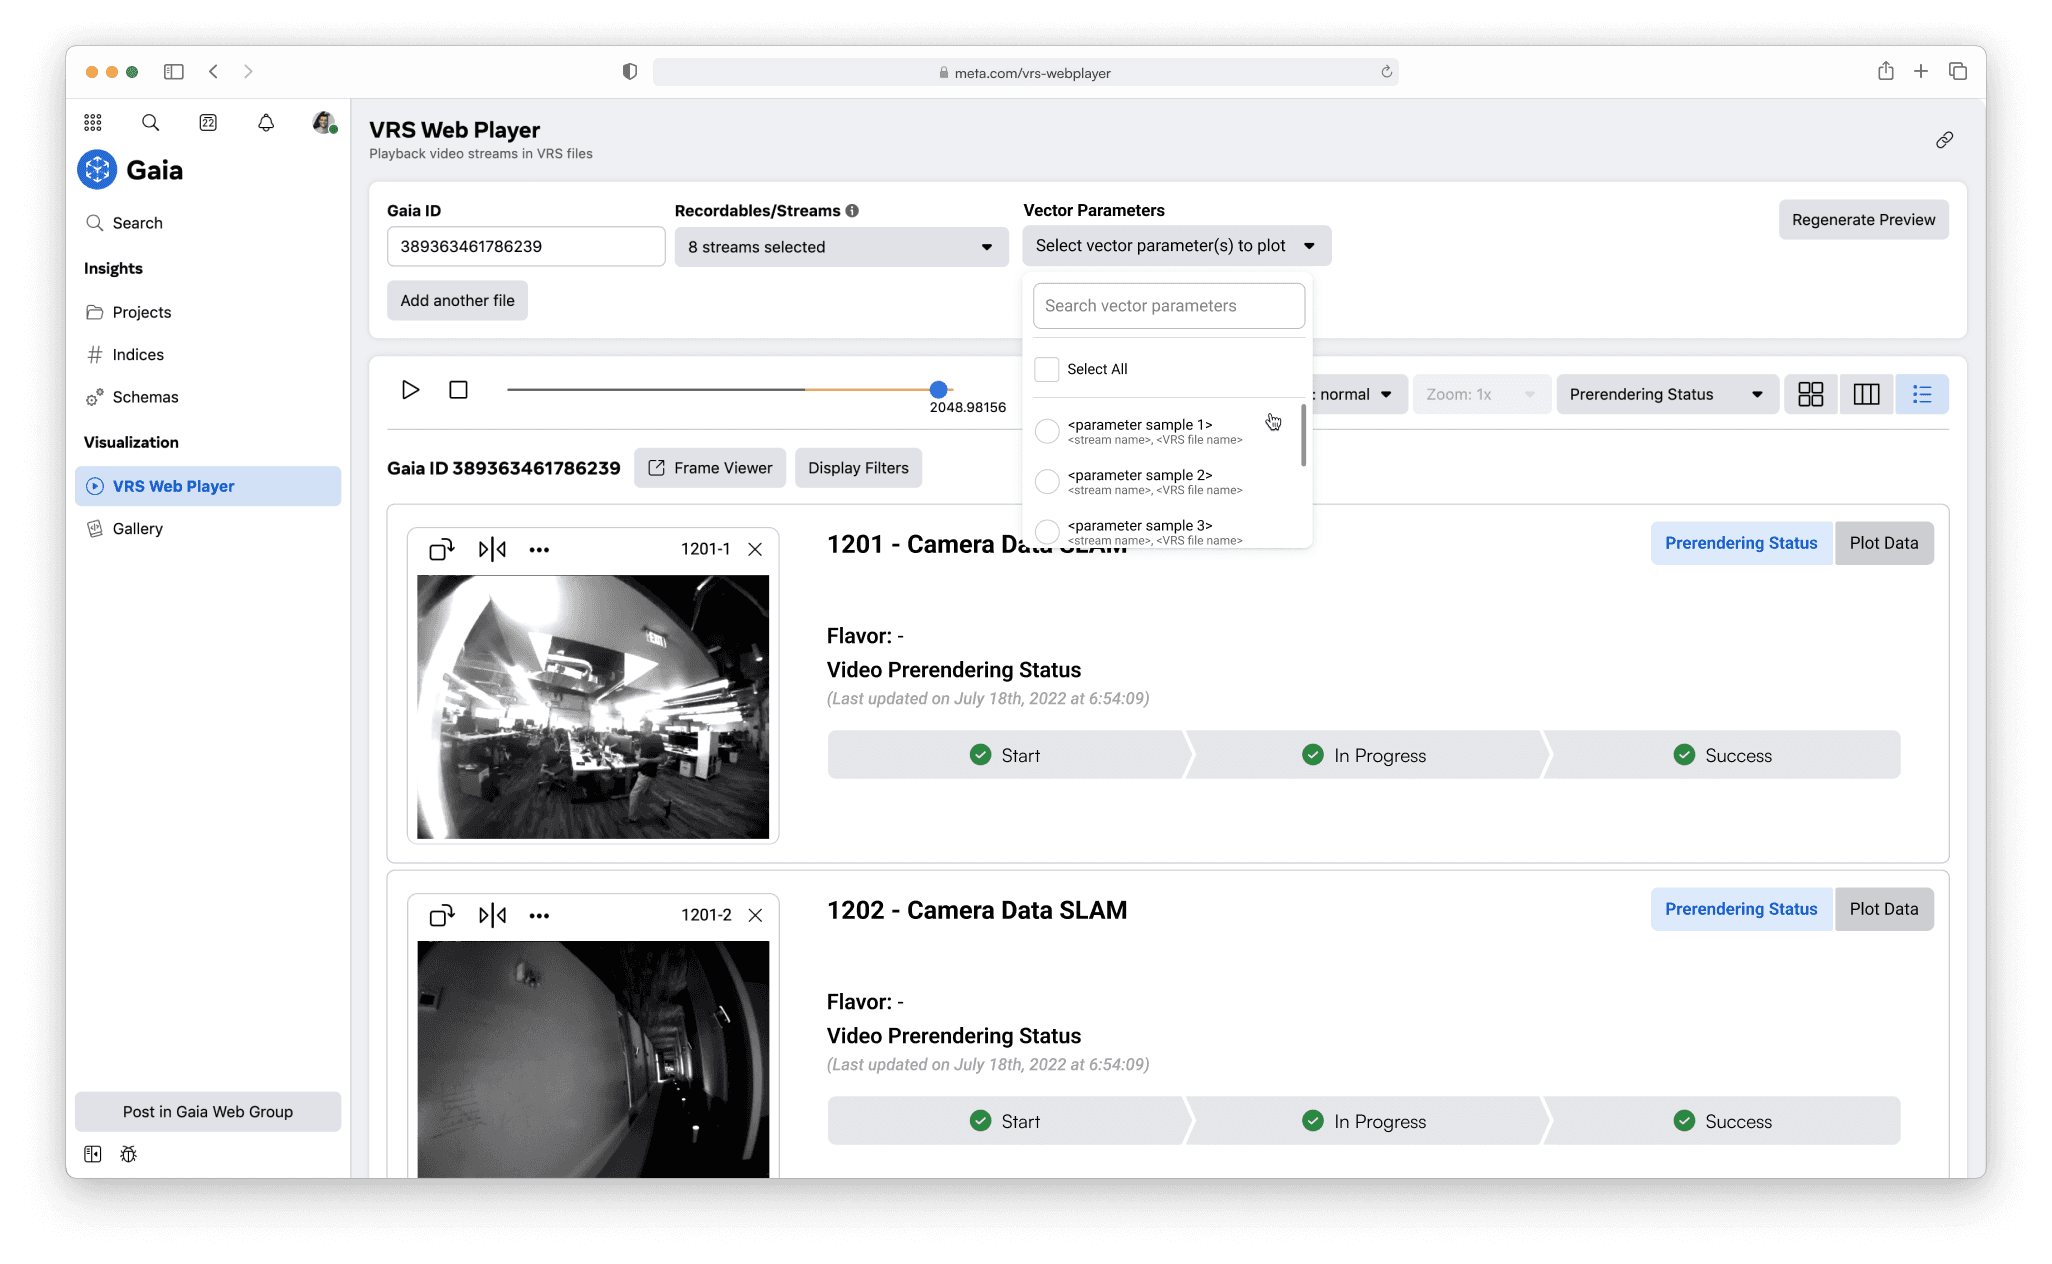Screen dimensions: 2052x1264
Task: Stop playback with the square button
Action: tap(459, 390)
